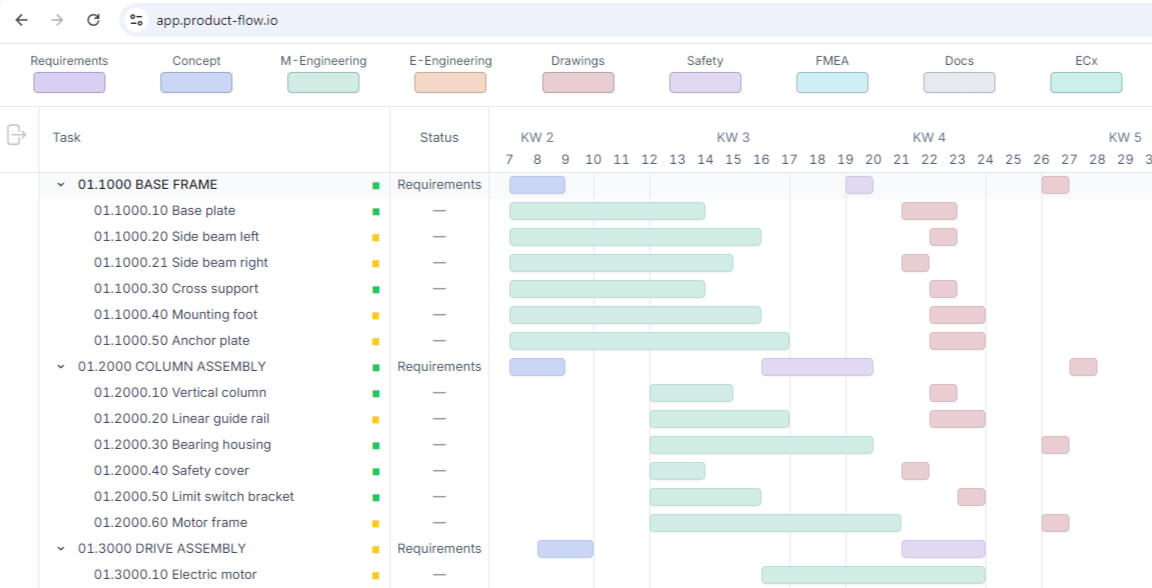Click yellow status square for Electric motor

pyautogui.click(x=376, y=575)
